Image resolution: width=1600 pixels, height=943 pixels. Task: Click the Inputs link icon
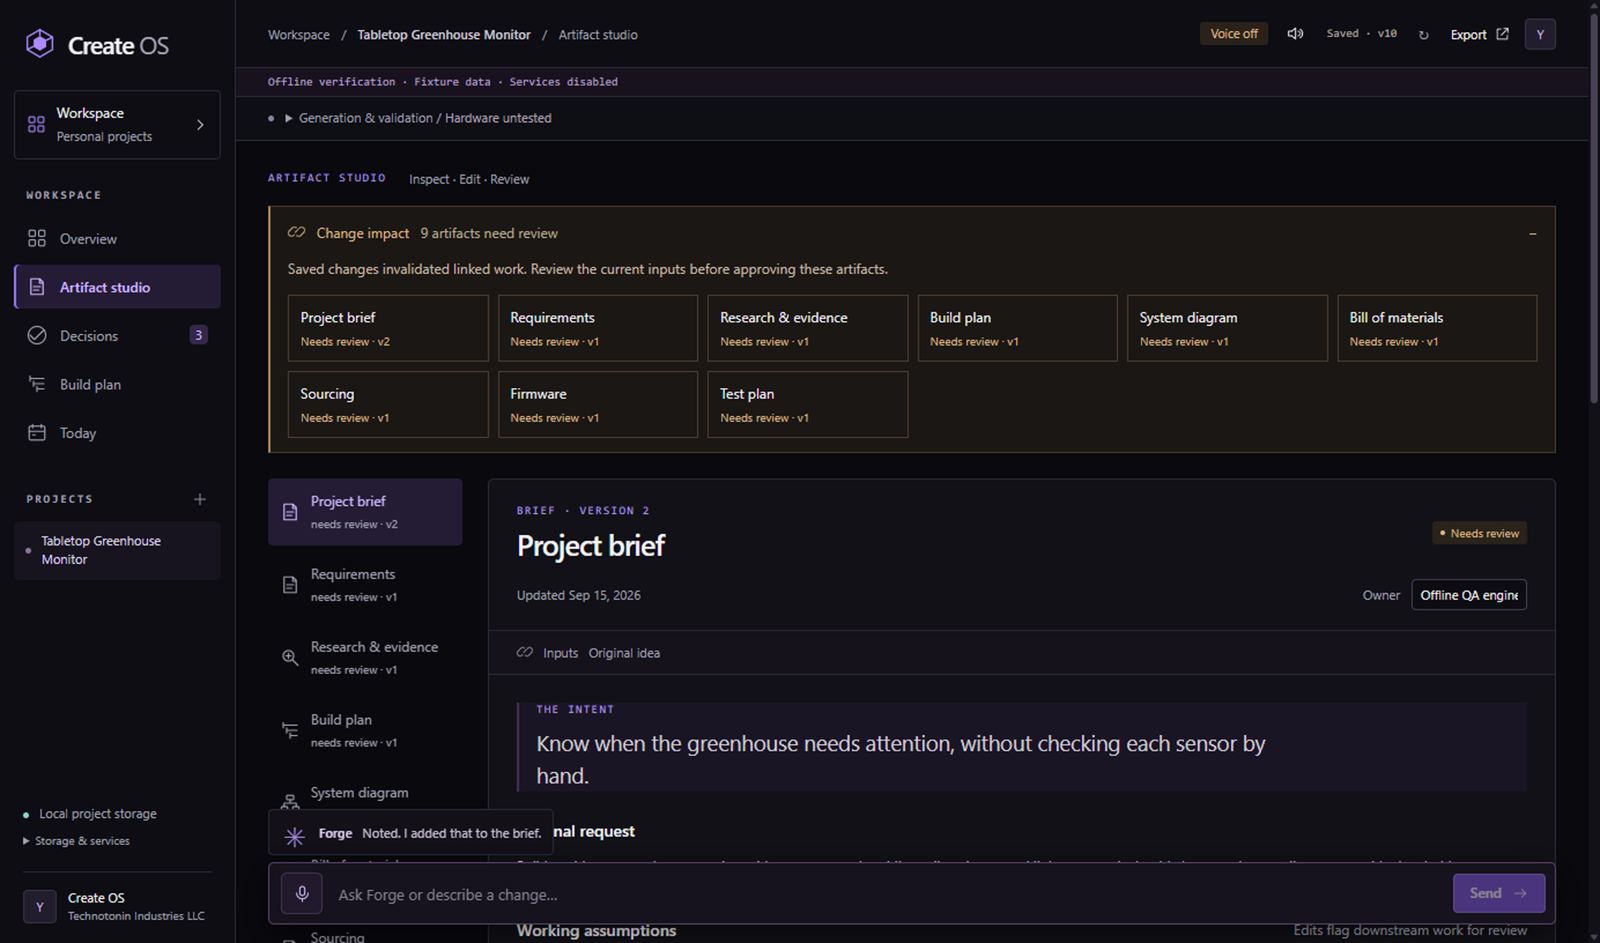pyautogui.click(x=525, y=652)
